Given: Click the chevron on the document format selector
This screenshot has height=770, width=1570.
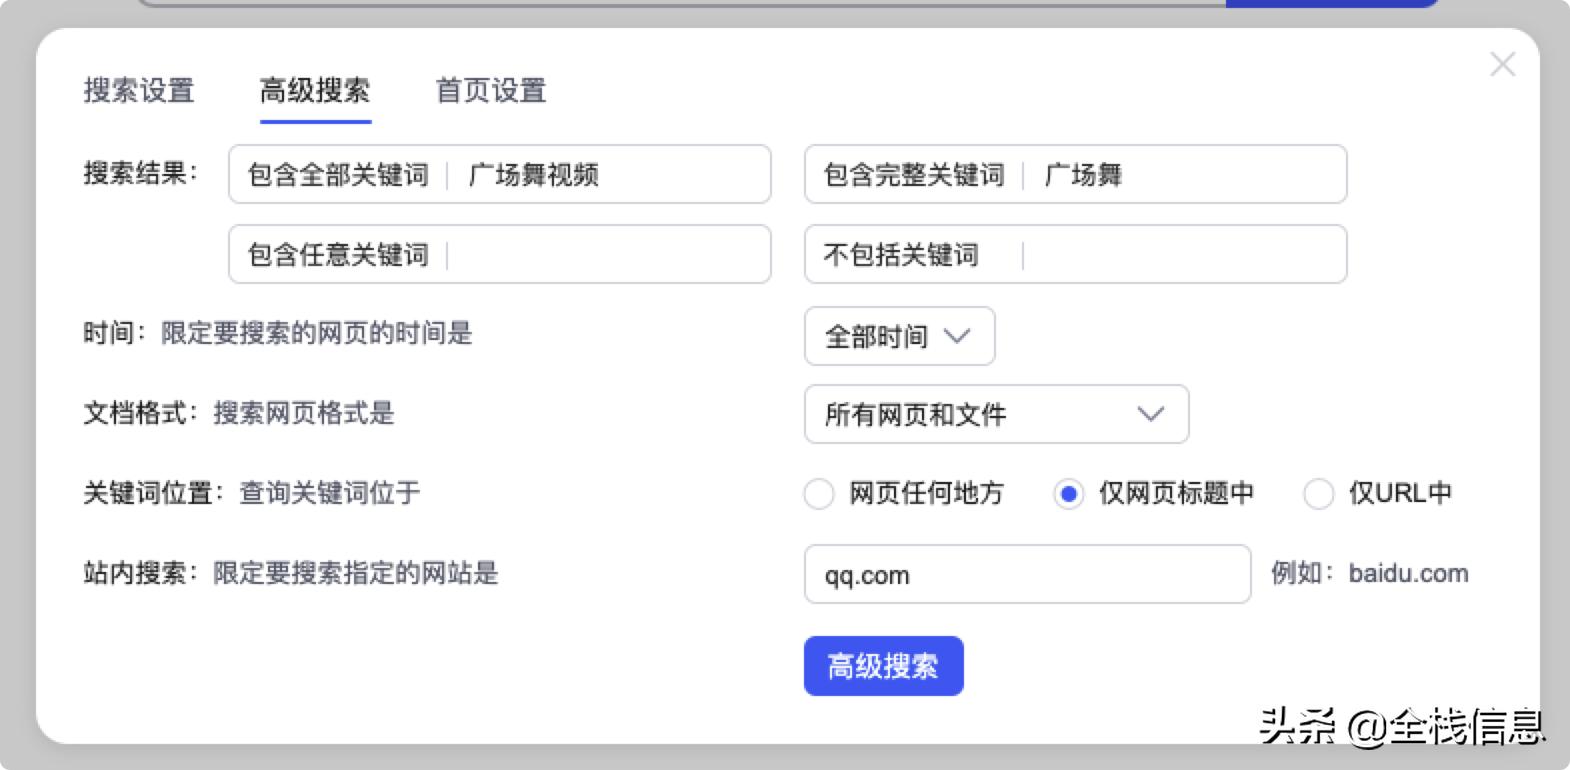Looking at the screenshot, I should pos(1150,414).
